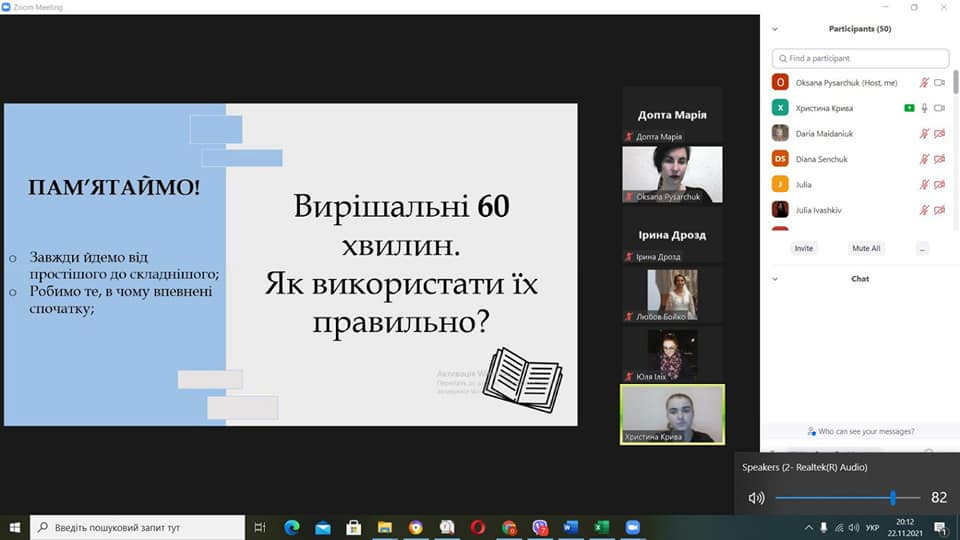Image resolution: width=960 pixels, height=540 pixels.
Task: Collapse the Participants panel with its chevron
Action: (775, 29)
